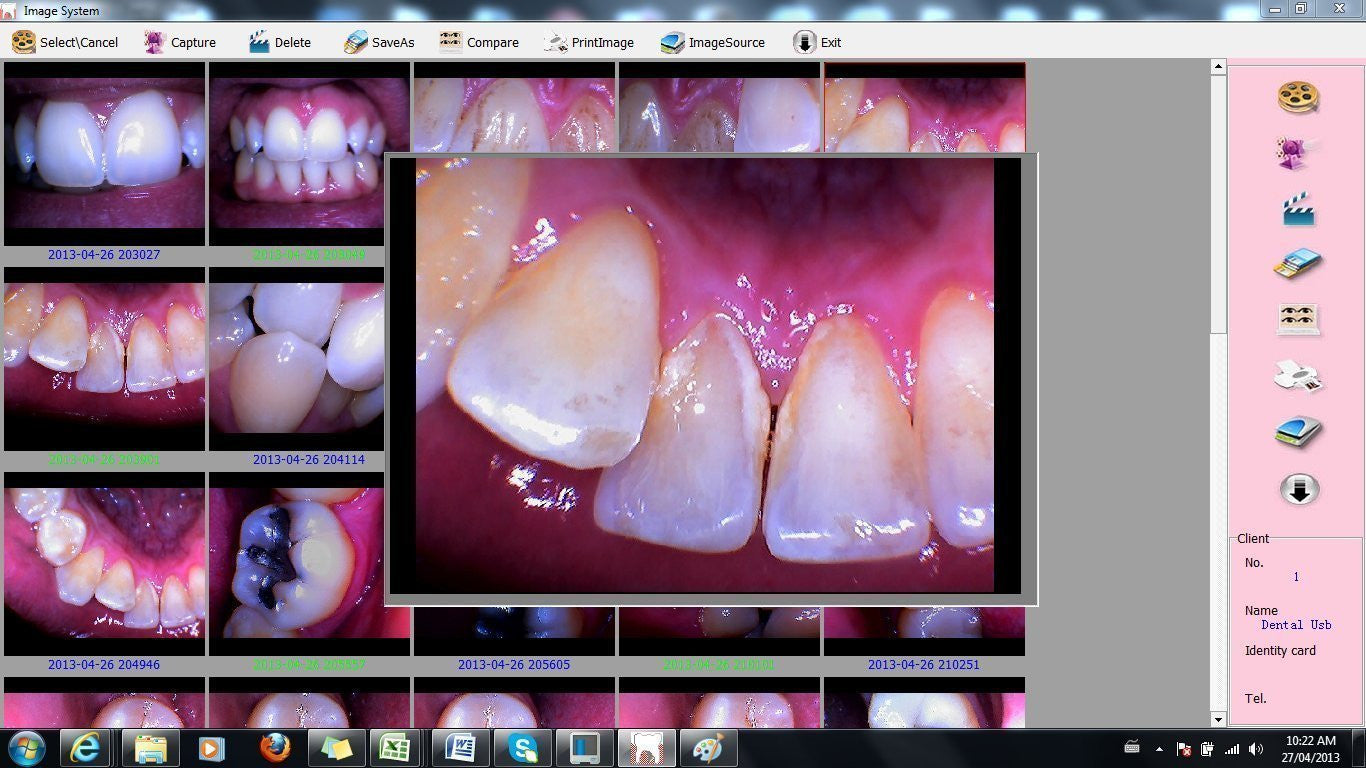This screenshot has width=1366, height=768.
Task: Click the clapperboard icon in the right panel
Action: [x=1297, y=208]
